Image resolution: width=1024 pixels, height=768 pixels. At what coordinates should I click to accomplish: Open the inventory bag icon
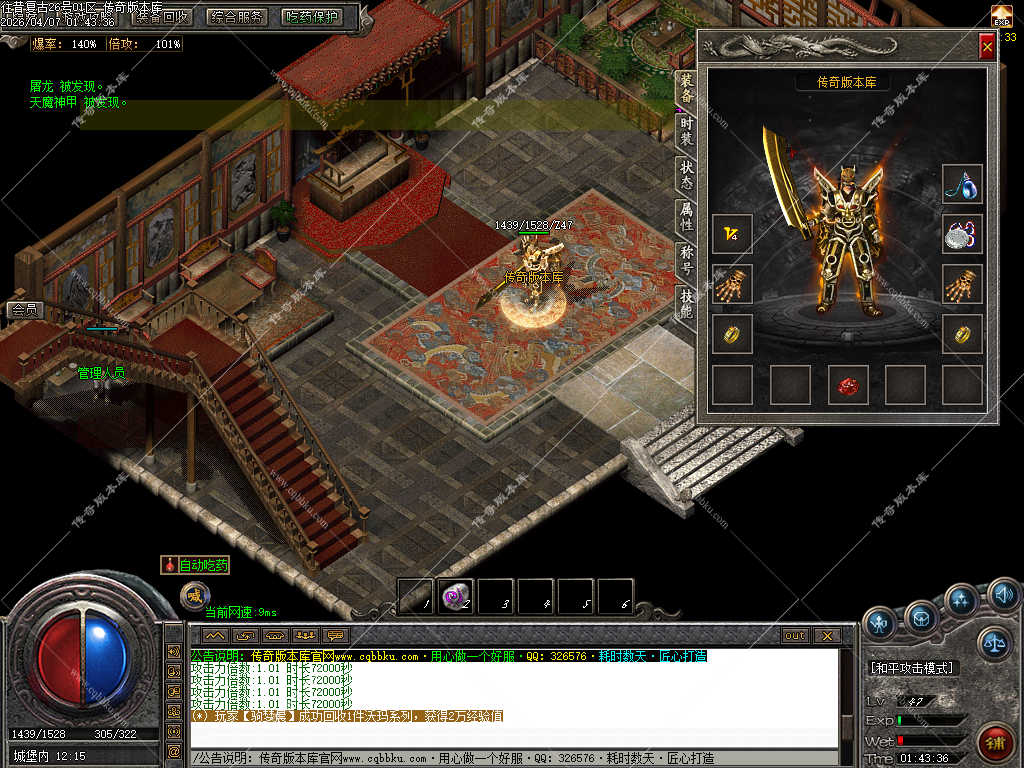921,617
